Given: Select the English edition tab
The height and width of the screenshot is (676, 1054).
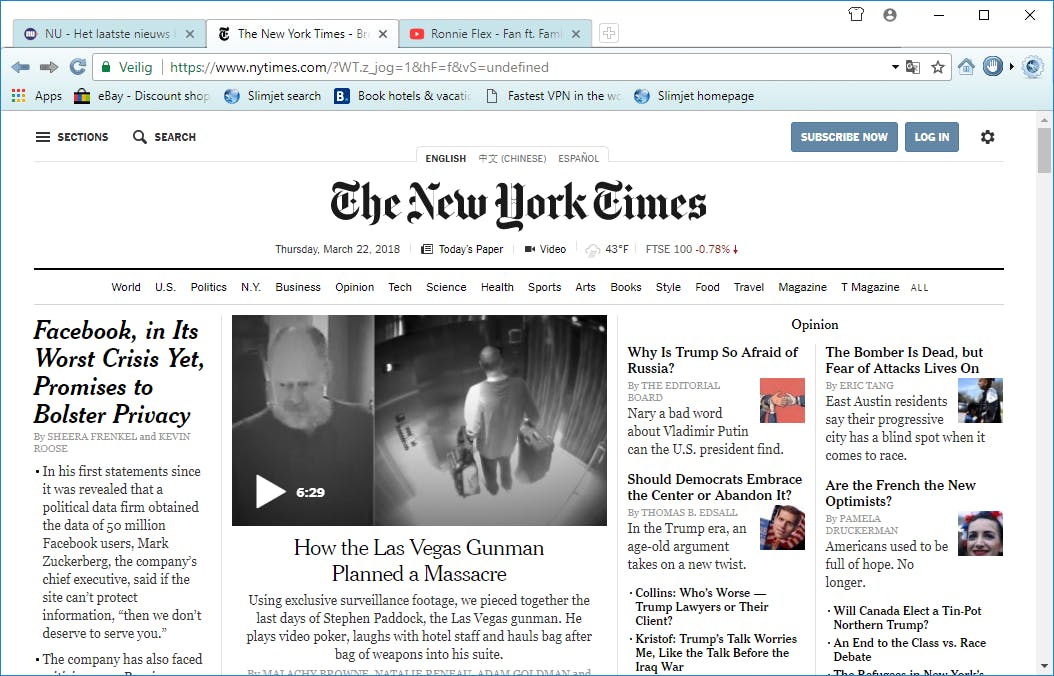Looking at the screenshot, I should [x=445, y=159].
